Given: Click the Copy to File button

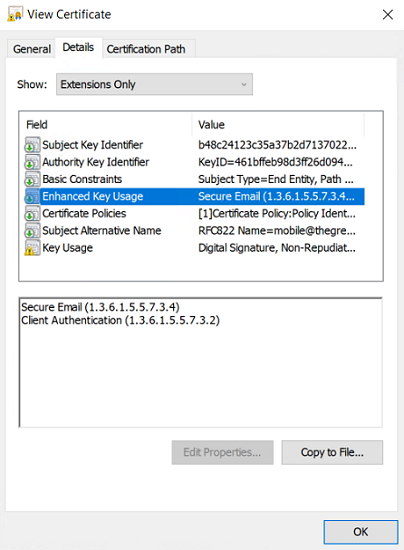Looking at the screenshot, I should (332, 452).
